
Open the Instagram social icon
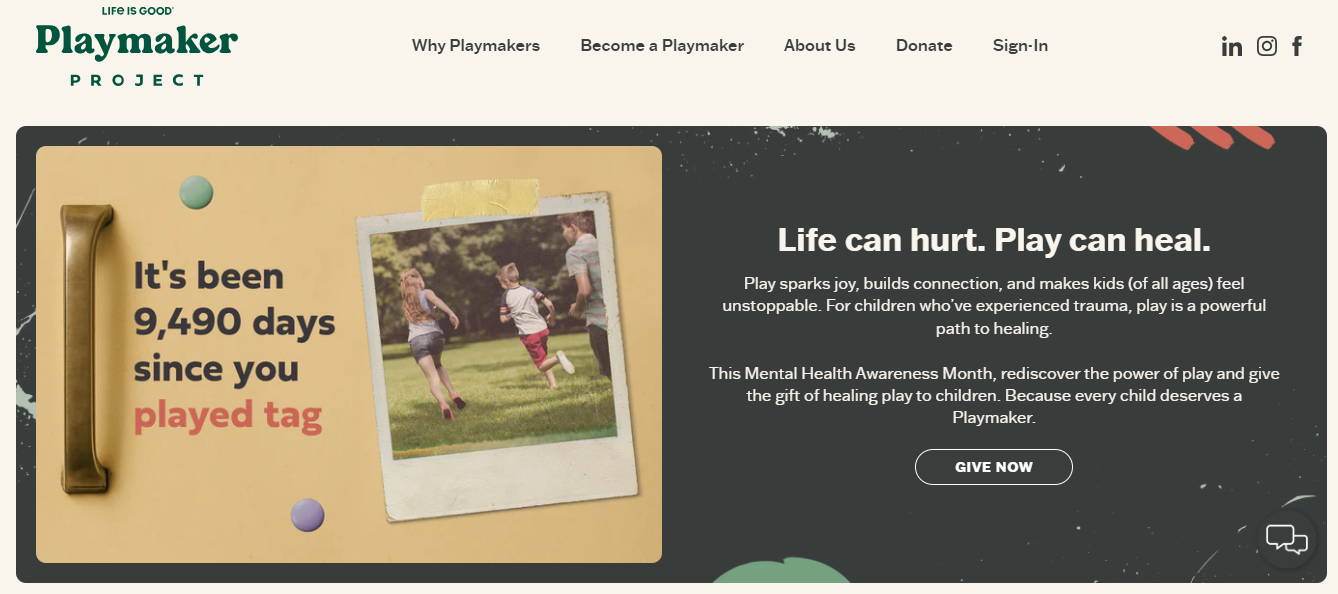pyautogui.click(x=1267, y=46)
